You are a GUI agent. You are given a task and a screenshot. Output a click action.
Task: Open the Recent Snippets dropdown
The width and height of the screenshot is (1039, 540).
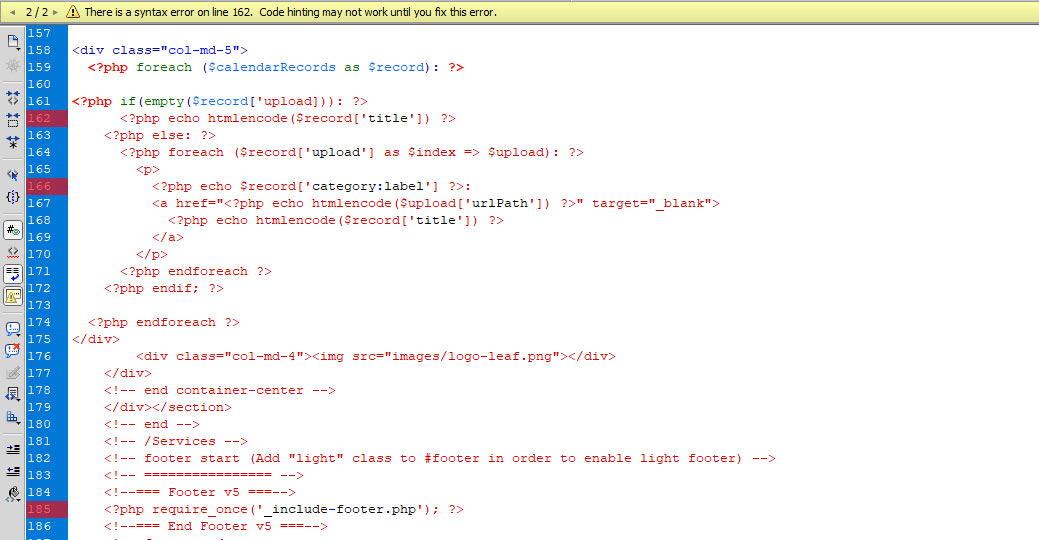coord(13,394)
